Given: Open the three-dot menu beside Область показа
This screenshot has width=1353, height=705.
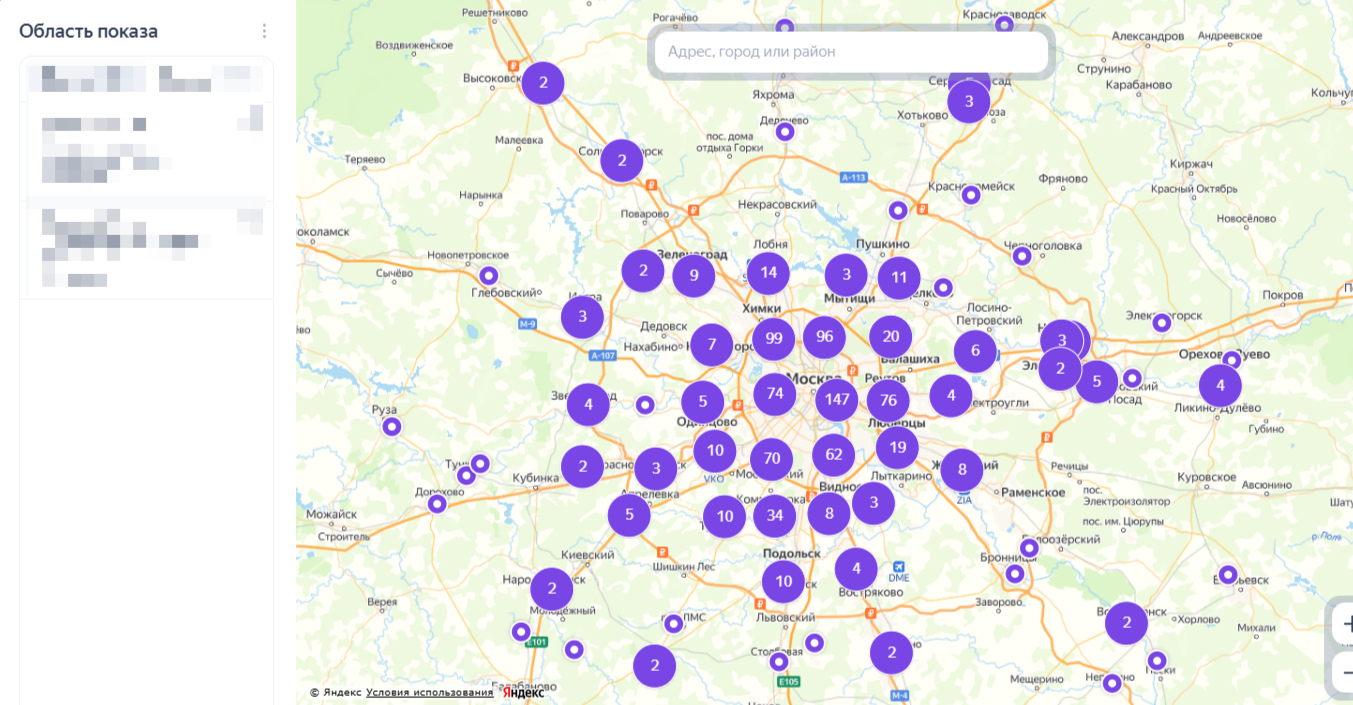Looking at the screenshot, I should pos(264,31).
